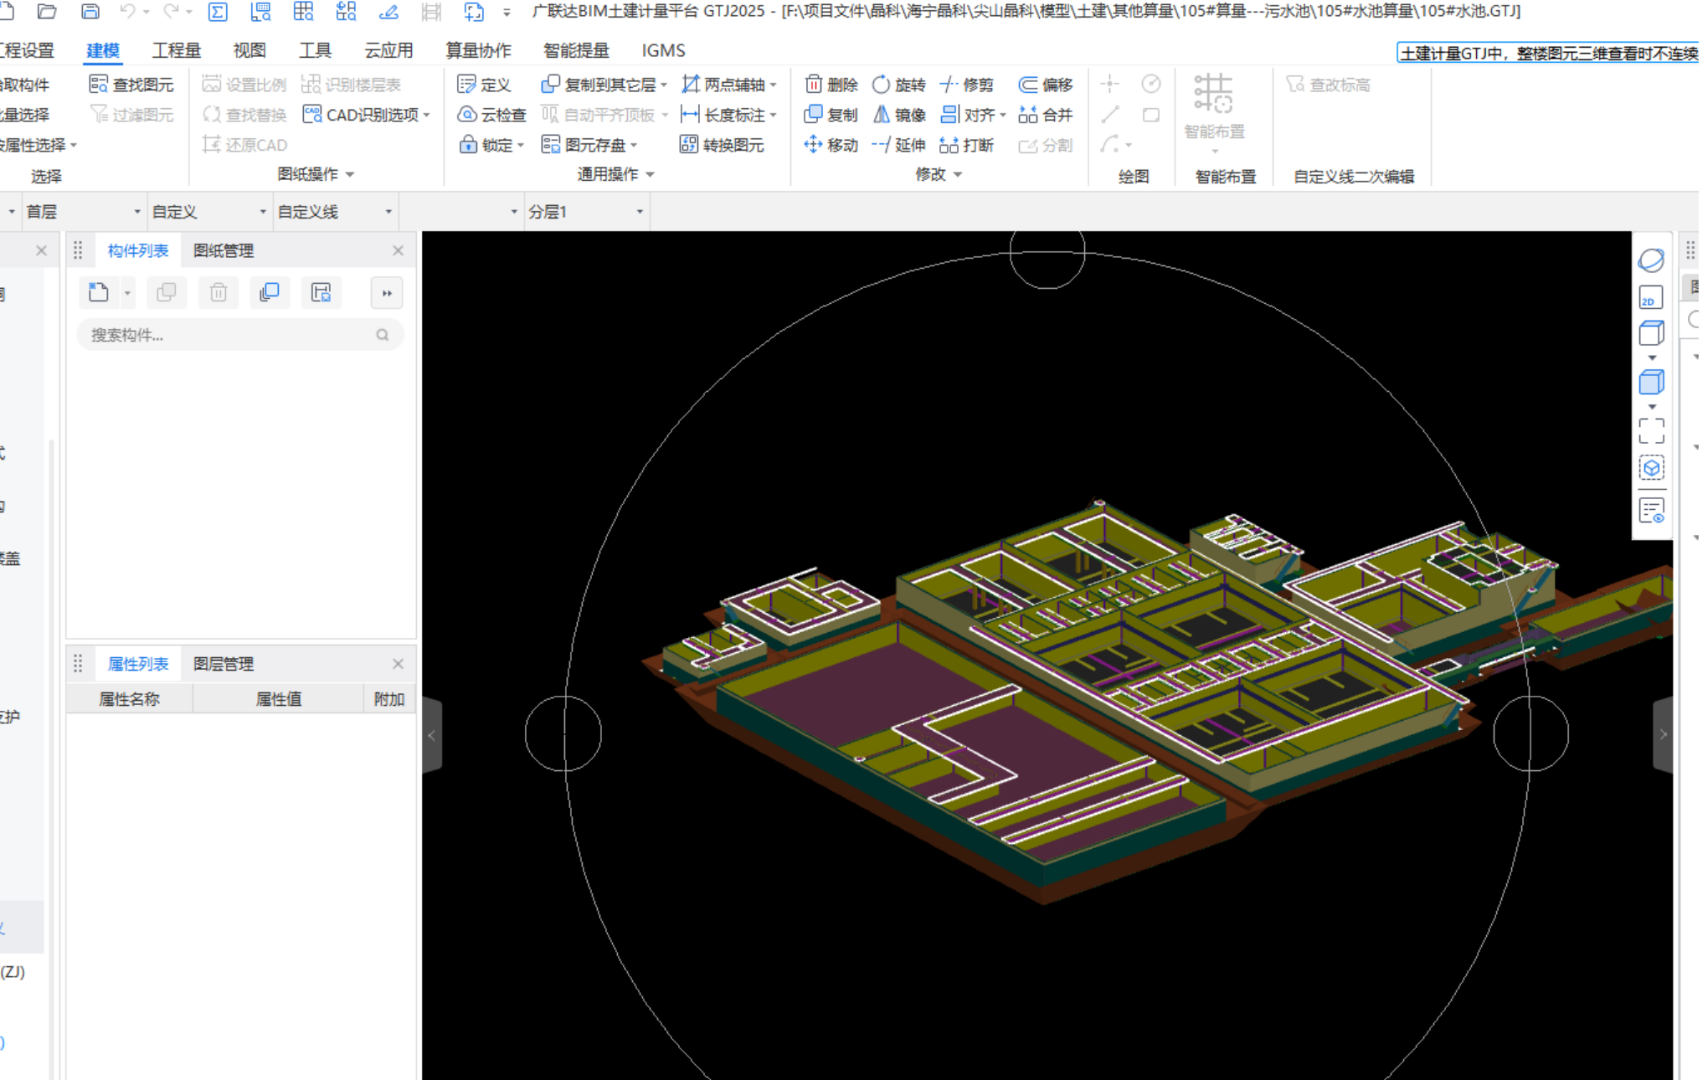The image size is (1699, 1080).
Task: Open the empty component name dropdown
Action: pos(462,212)
